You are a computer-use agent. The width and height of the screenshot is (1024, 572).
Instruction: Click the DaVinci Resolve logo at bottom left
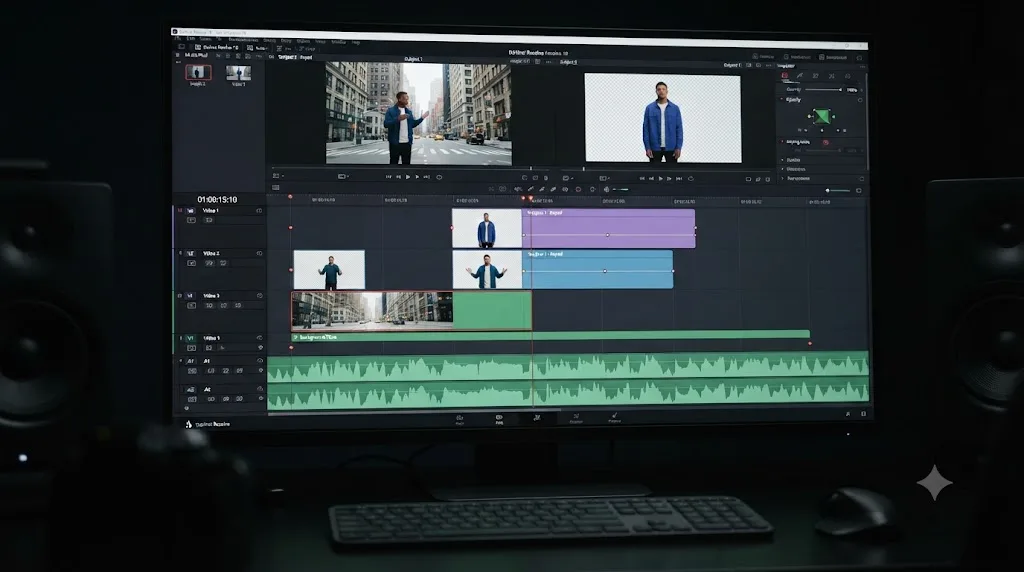point(189,424)
